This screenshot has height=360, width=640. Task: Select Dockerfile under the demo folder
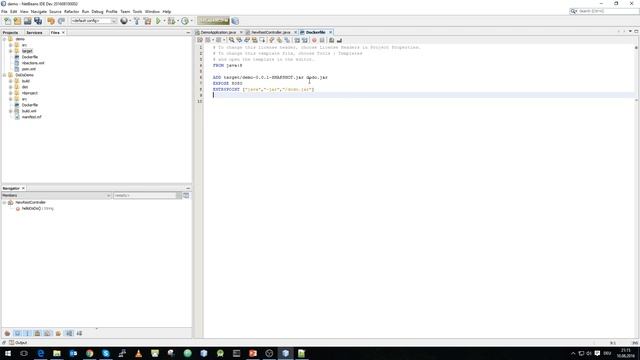point(30,57)
